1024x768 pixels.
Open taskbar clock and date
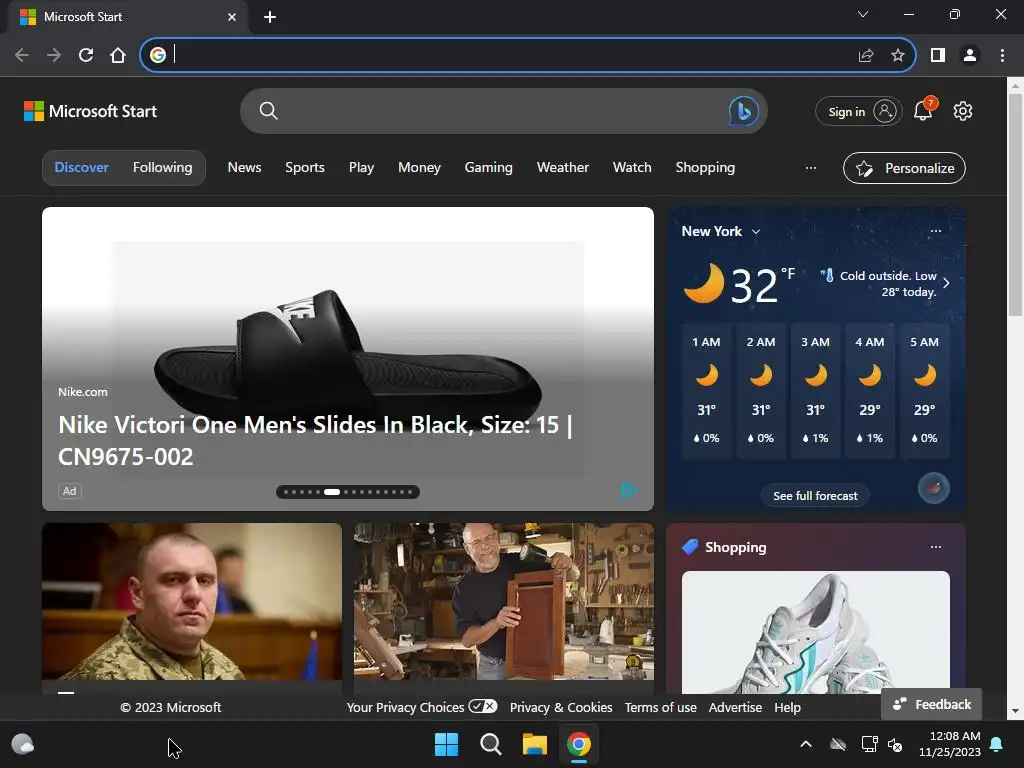950,744
